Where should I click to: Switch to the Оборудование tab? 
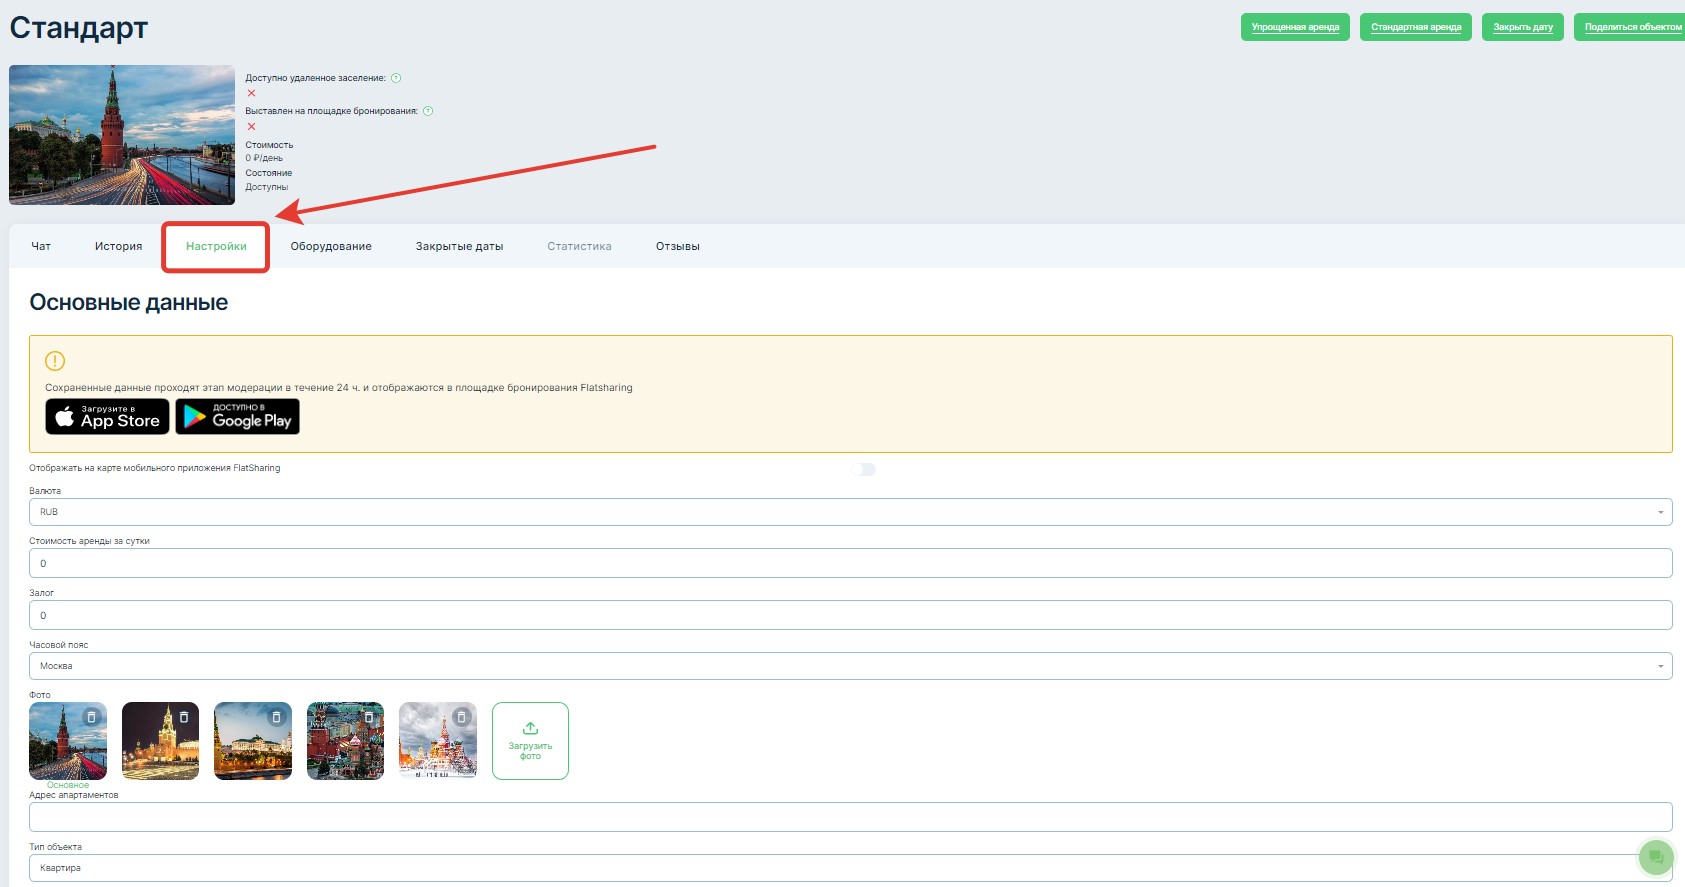[331, 246]
